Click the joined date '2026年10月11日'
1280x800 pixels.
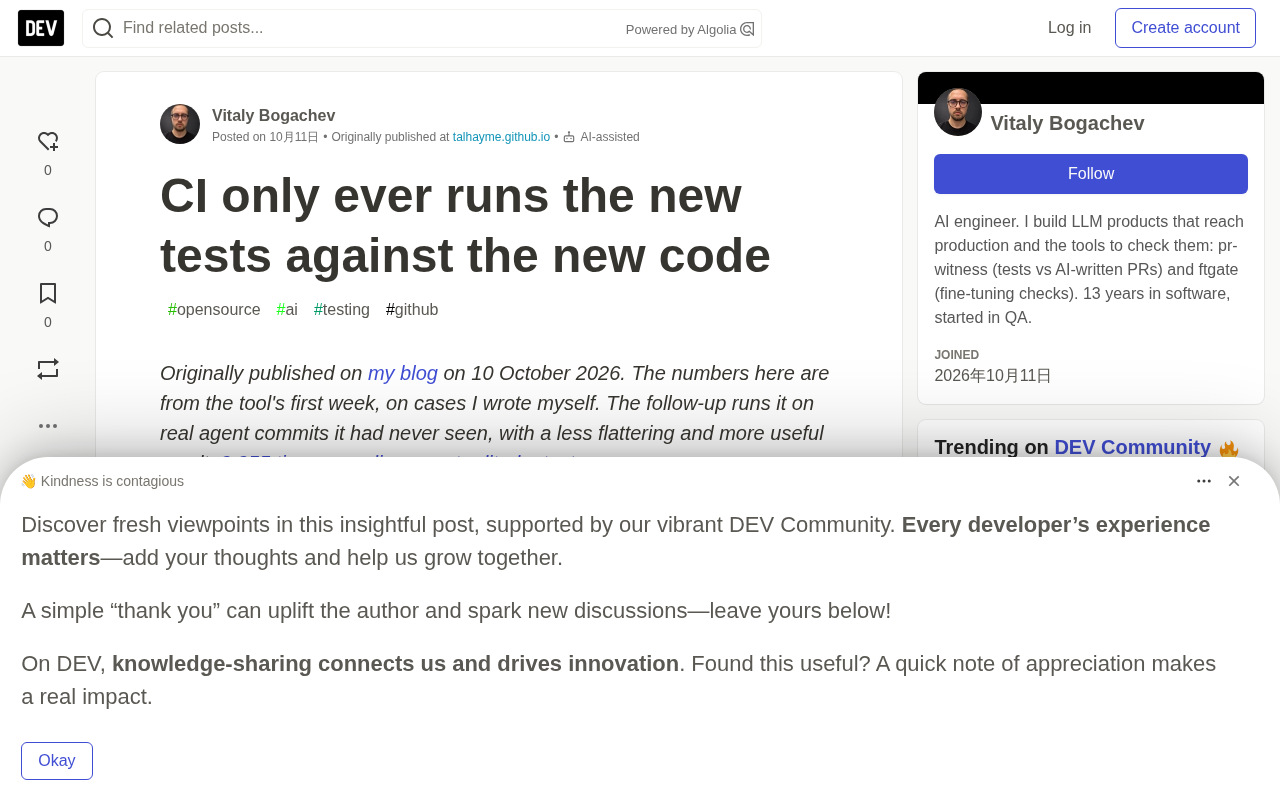coord(993,376)
